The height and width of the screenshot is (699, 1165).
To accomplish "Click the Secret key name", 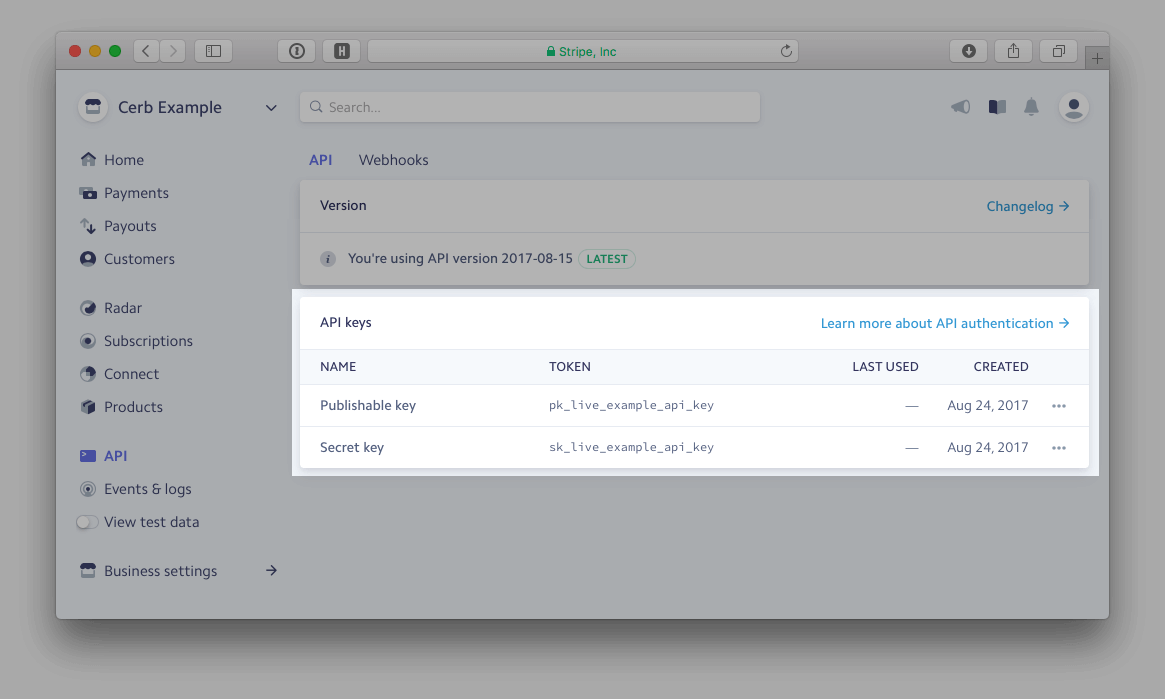I will (351, 447).
